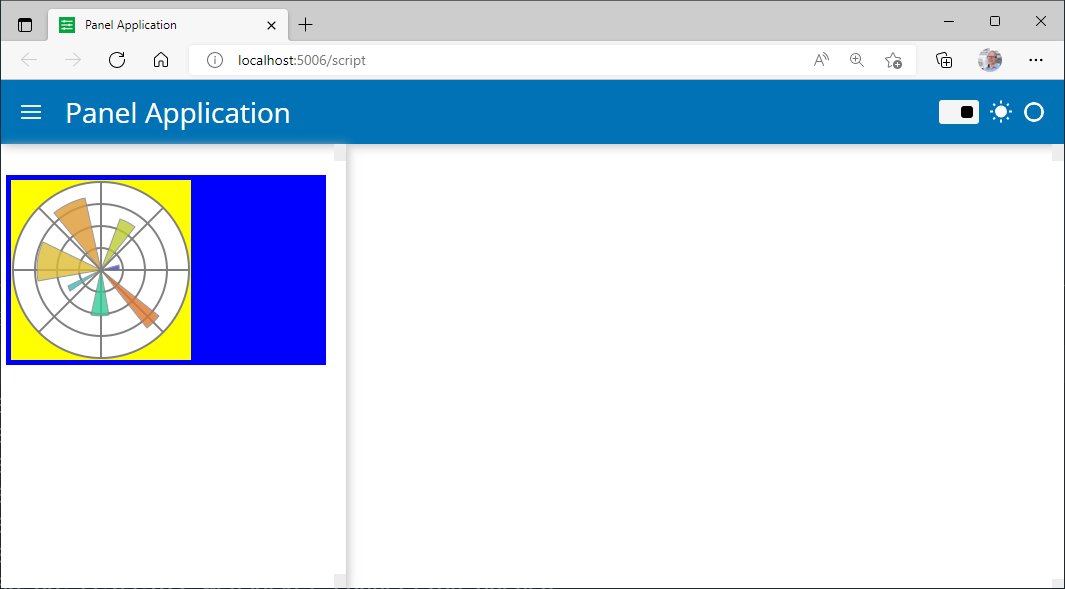
Task: Close the Panel Application tab
Action: 271,25
